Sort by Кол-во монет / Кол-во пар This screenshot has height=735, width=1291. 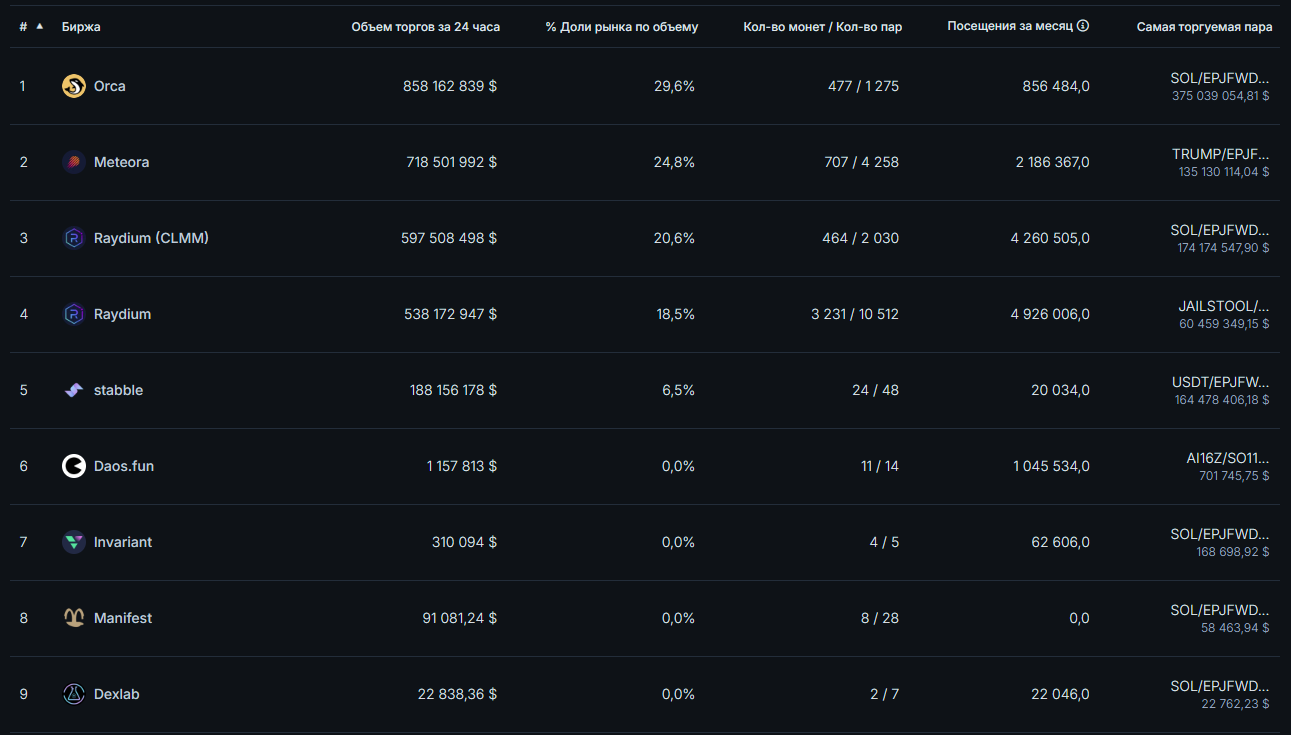click(823, 27)
